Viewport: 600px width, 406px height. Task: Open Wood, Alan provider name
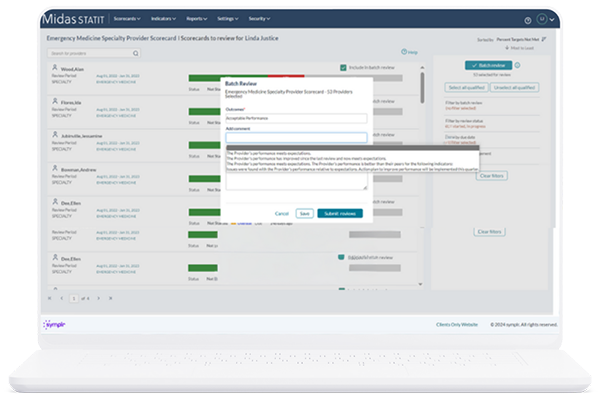pos(72,69)
